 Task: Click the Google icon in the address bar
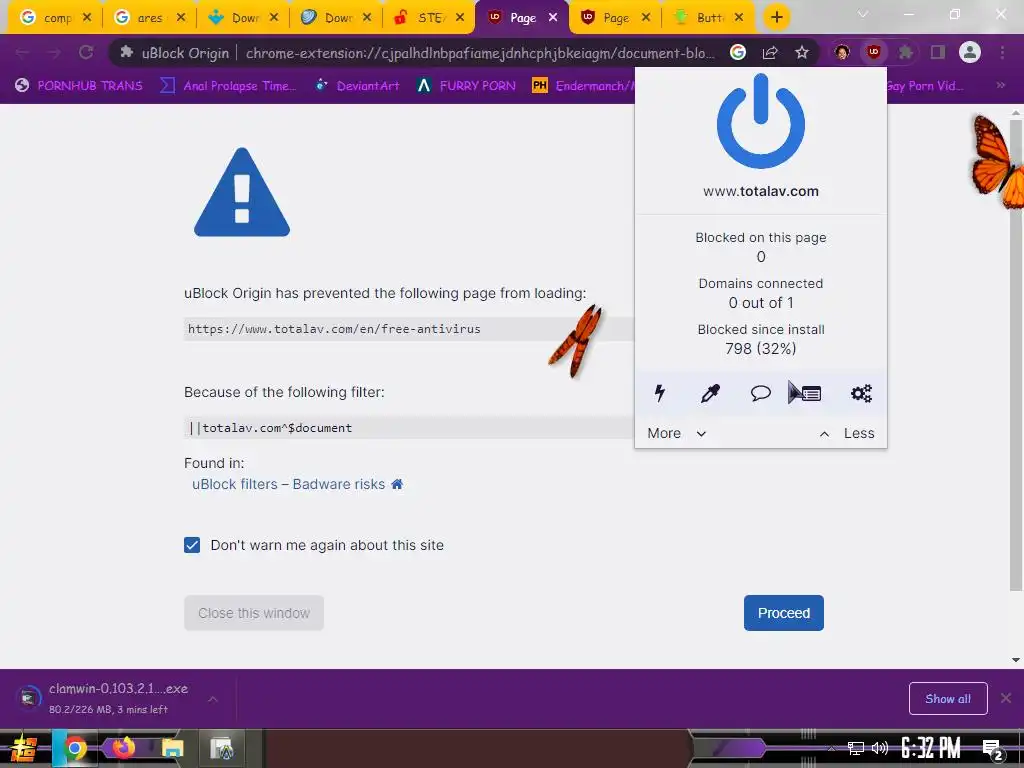tap(738, 53)
